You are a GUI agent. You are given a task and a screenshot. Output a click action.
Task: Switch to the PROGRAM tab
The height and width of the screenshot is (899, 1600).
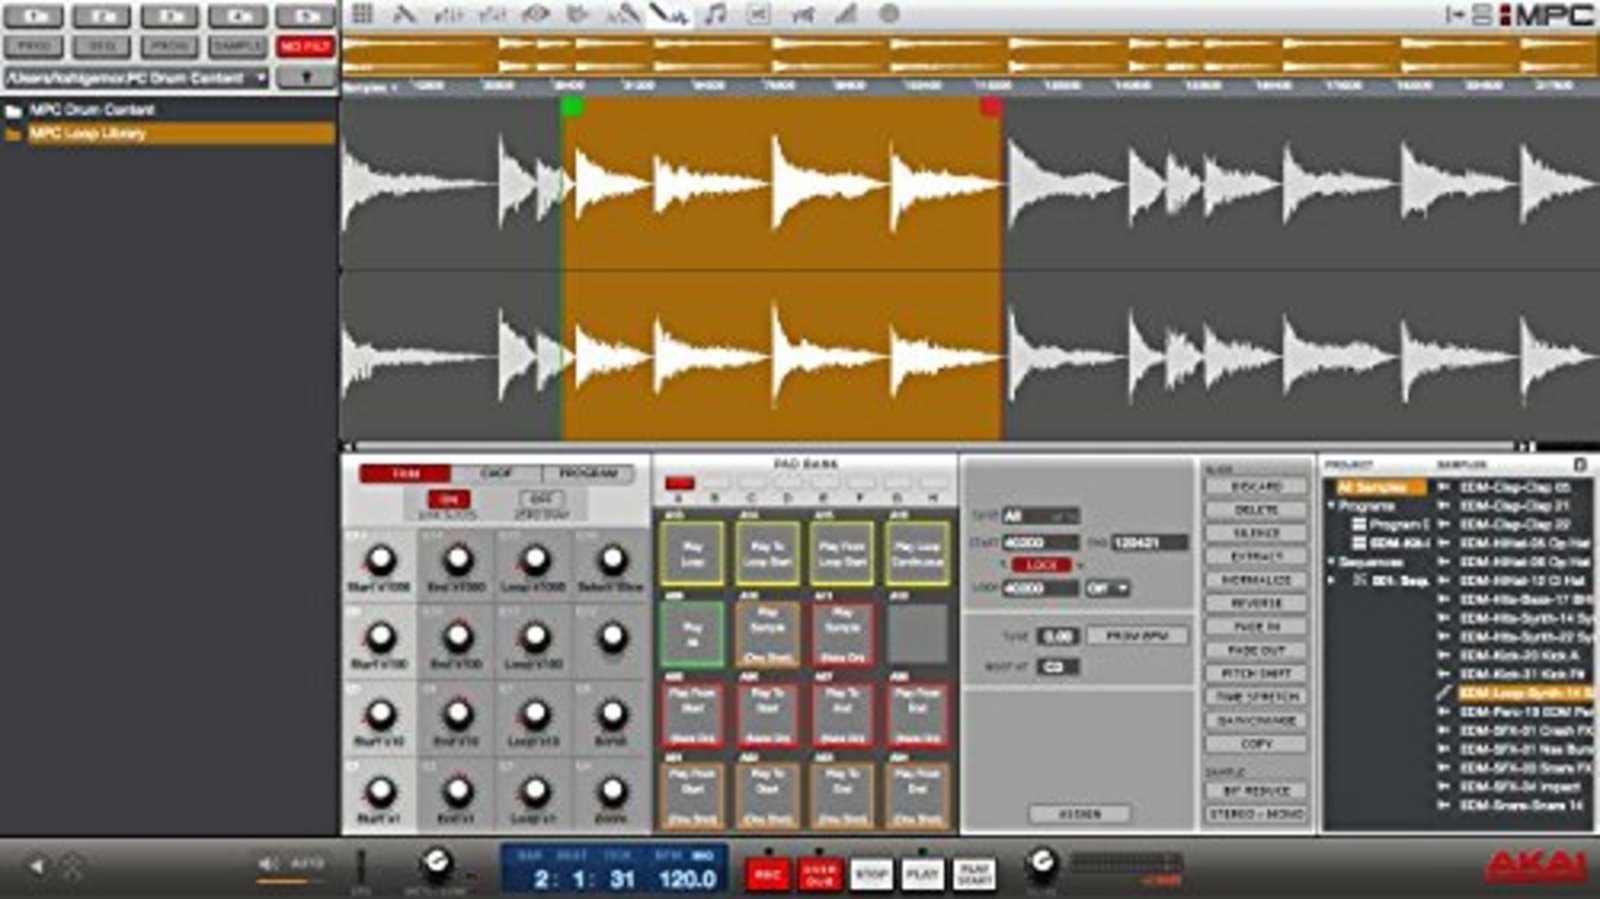coord(588,473)
